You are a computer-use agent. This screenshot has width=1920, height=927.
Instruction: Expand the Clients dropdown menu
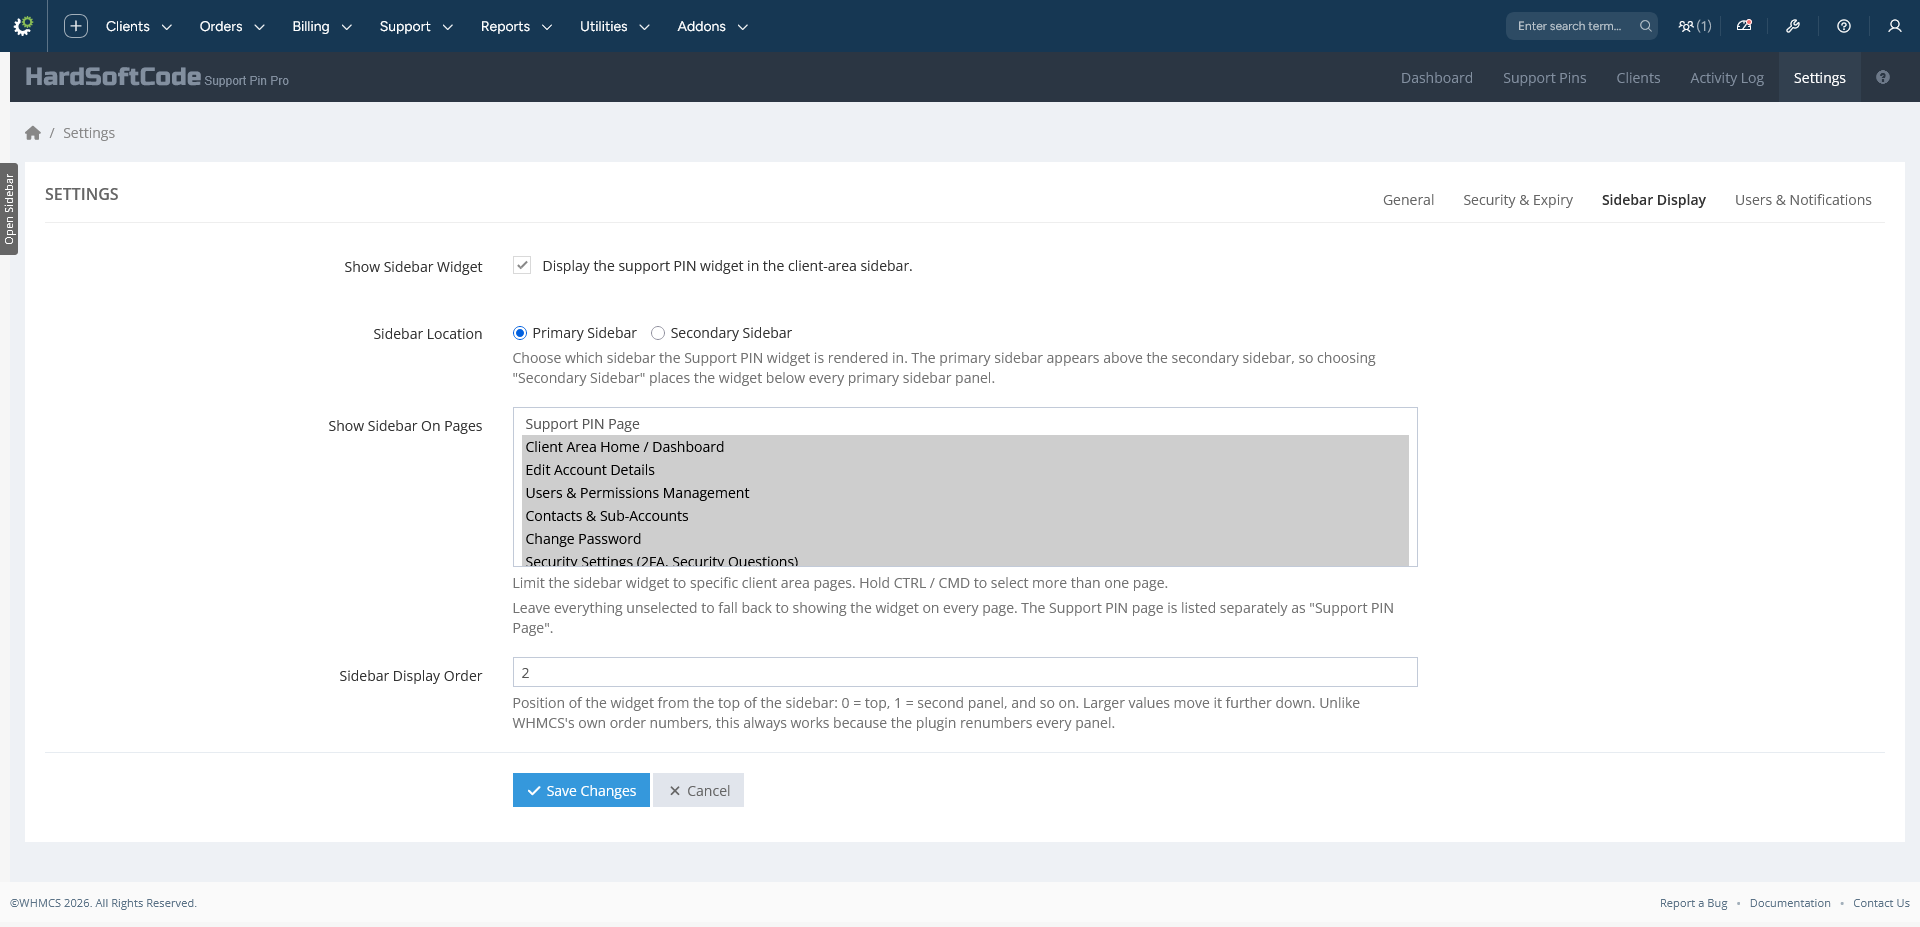pos(139,26)
